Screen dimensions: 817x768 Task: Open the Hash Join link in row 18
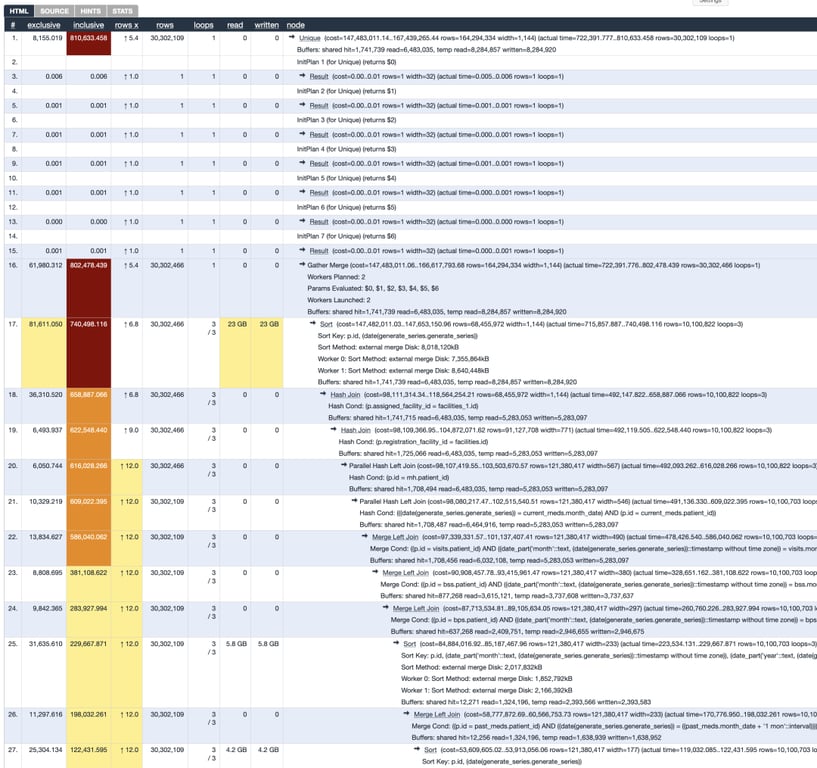(345, 395)
